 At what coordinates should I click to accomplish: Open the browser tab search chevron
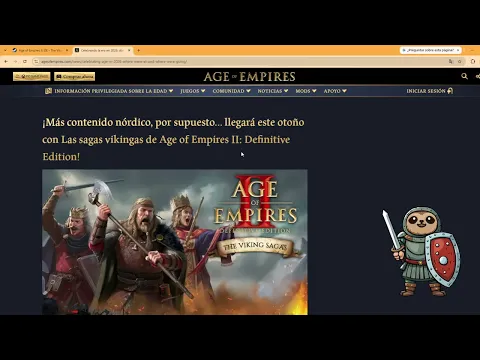[5, 50]
